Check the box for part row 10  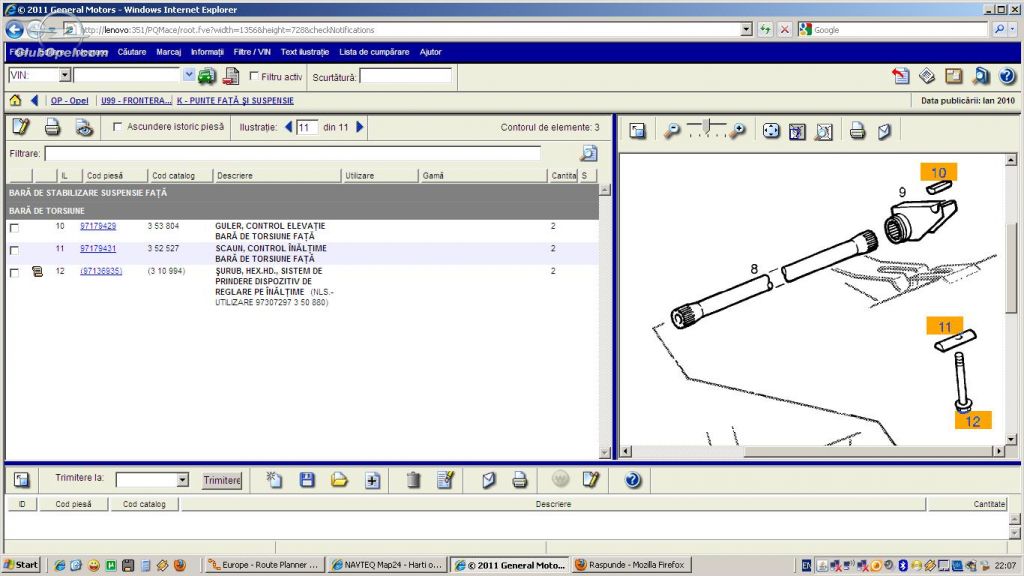click(x=14, y=228)
